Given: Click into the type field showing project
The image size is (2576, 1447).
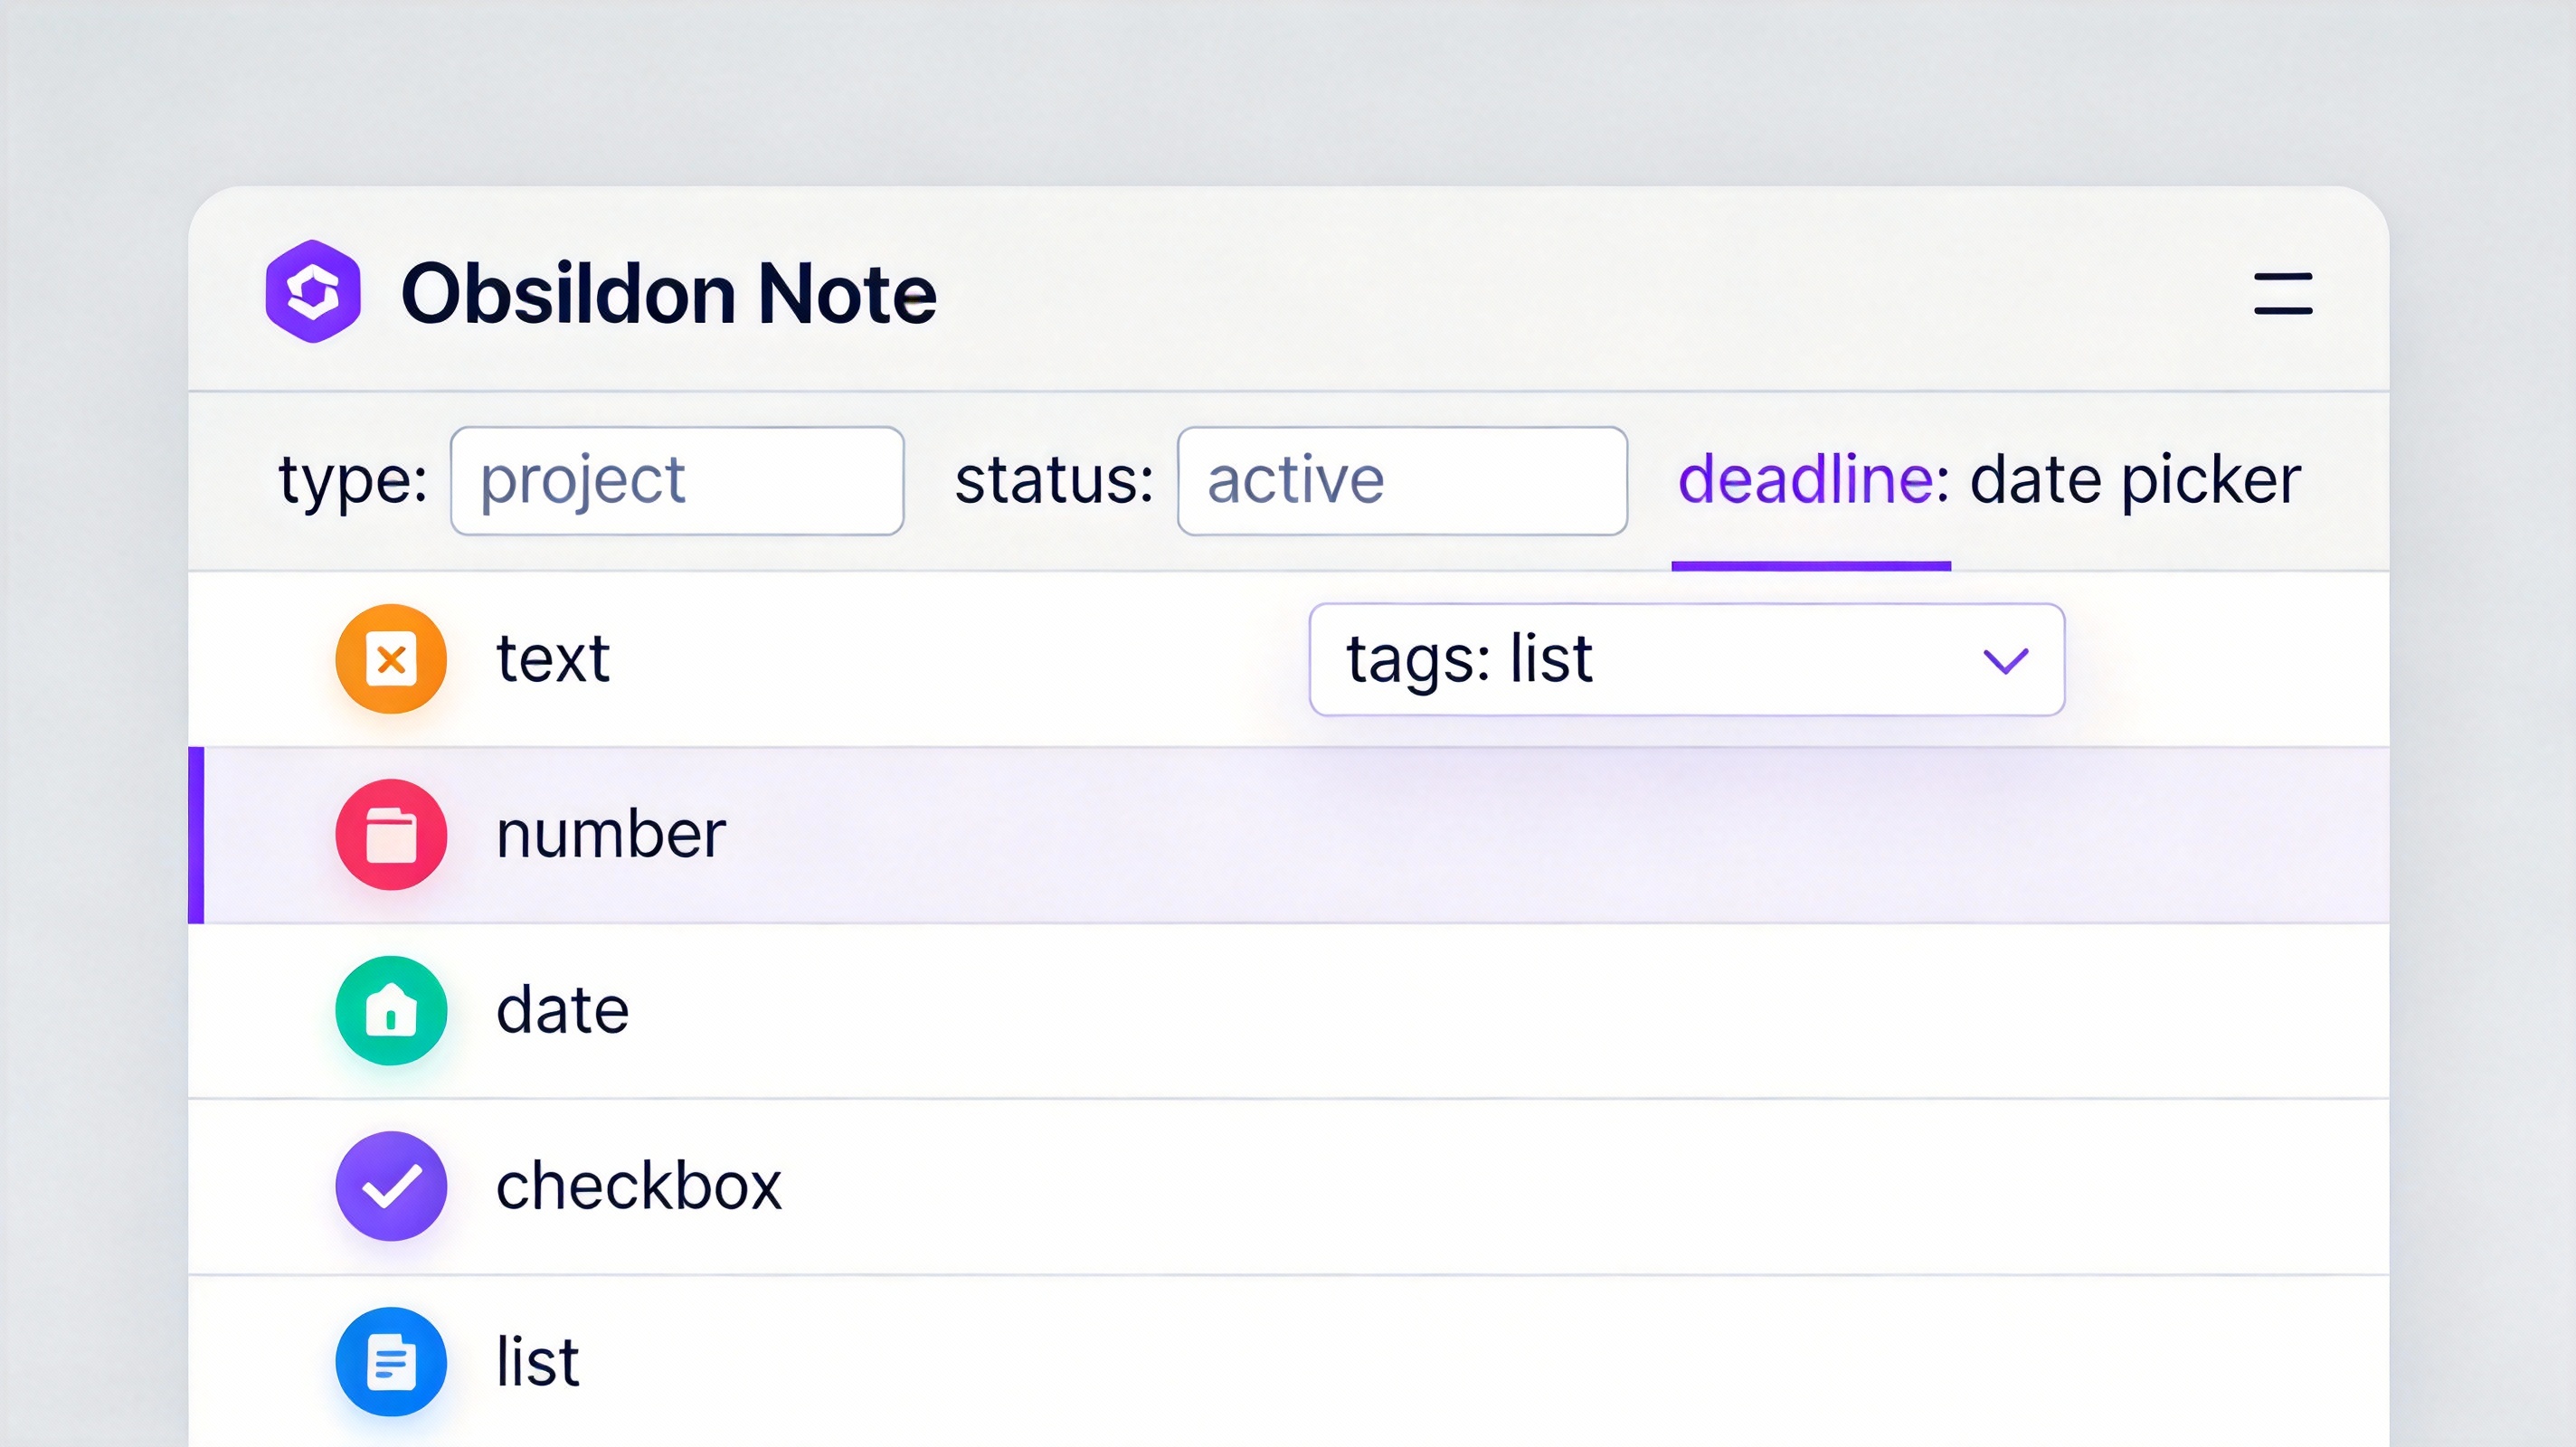Looking at the screenshot, I should pos(677,481).
